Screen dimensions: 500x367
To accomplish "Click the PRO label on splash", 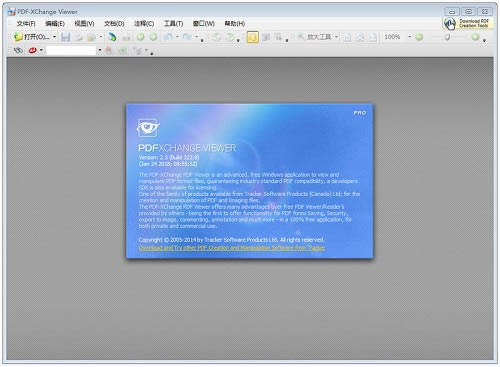I will (360, 113).
